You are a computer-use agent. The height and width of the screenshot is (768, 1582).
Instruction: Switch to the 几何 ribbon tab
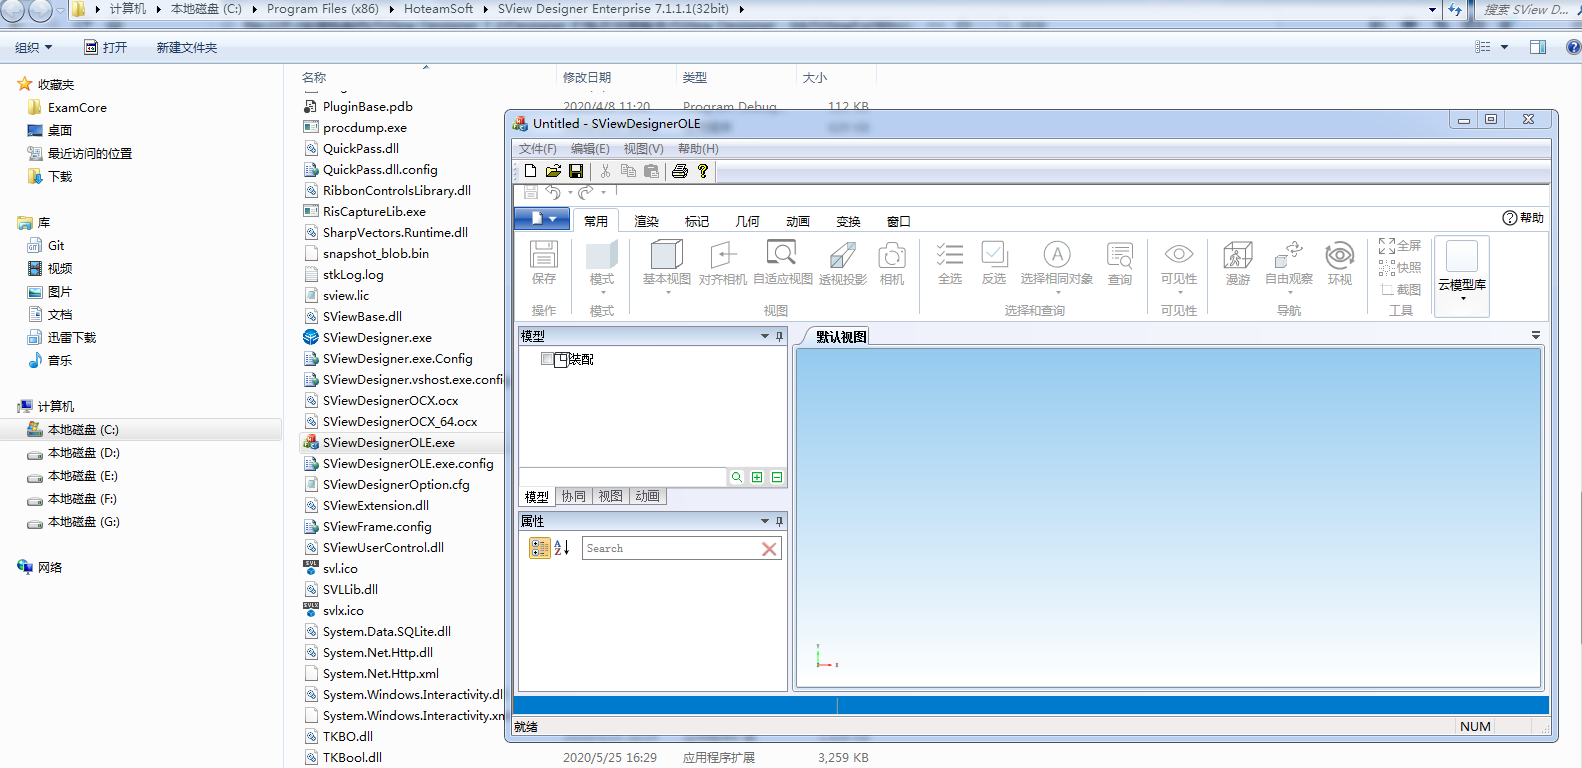(747, 221)
